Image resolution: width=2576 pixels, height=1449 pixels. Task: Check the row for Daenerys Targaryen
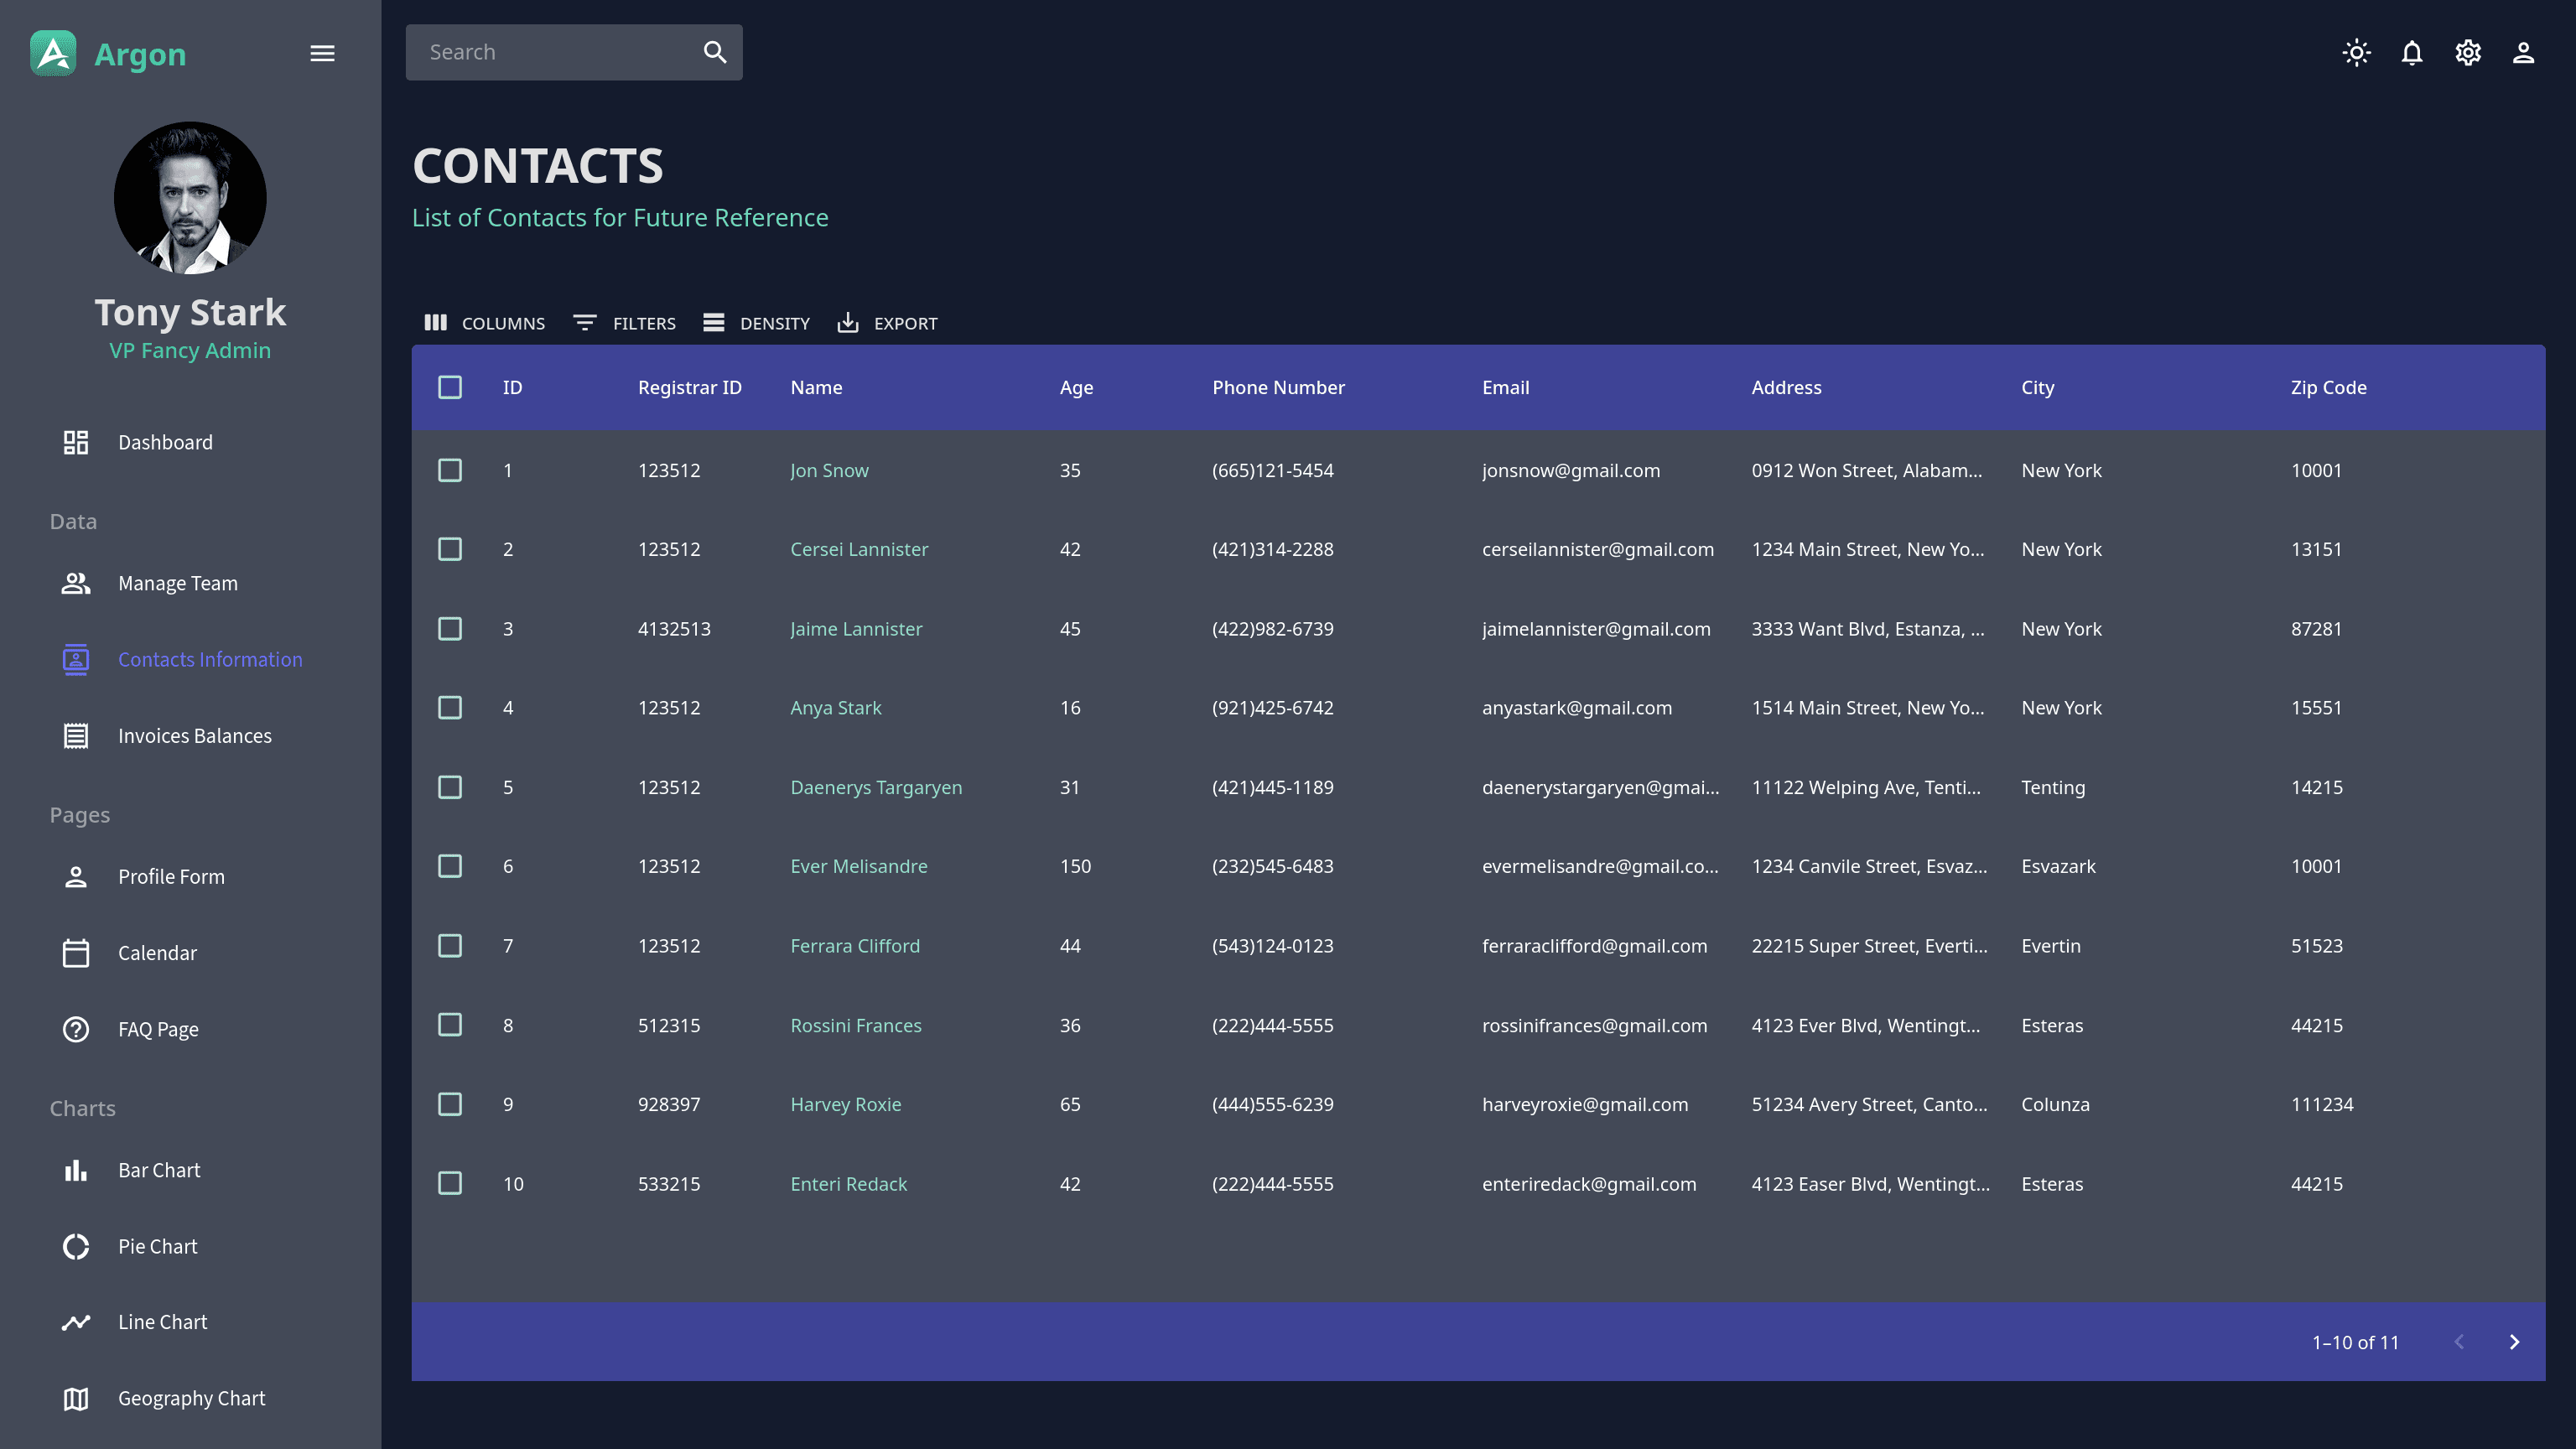[450, 787]
